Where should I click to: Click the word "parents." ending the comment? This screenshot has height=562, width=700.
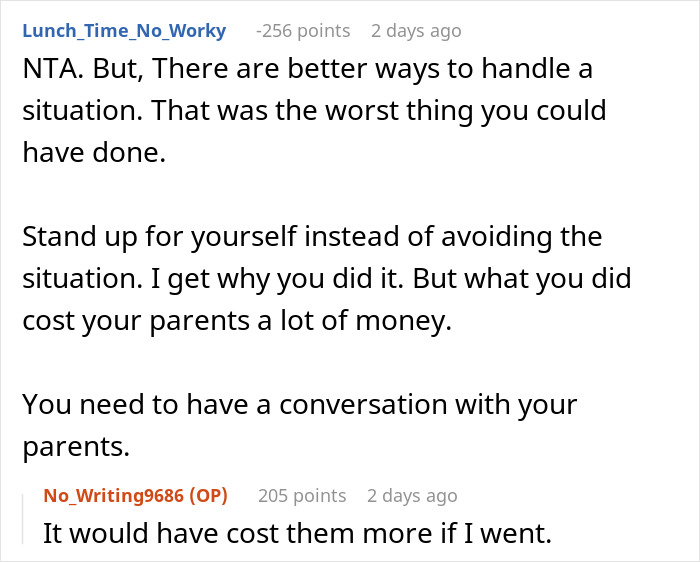[x=76, y=444]
